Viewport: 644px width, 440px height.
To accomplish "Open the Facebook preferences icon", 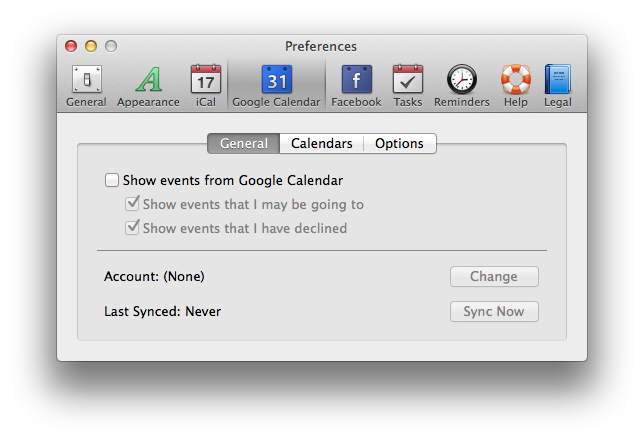I will [x=356, y=80].
